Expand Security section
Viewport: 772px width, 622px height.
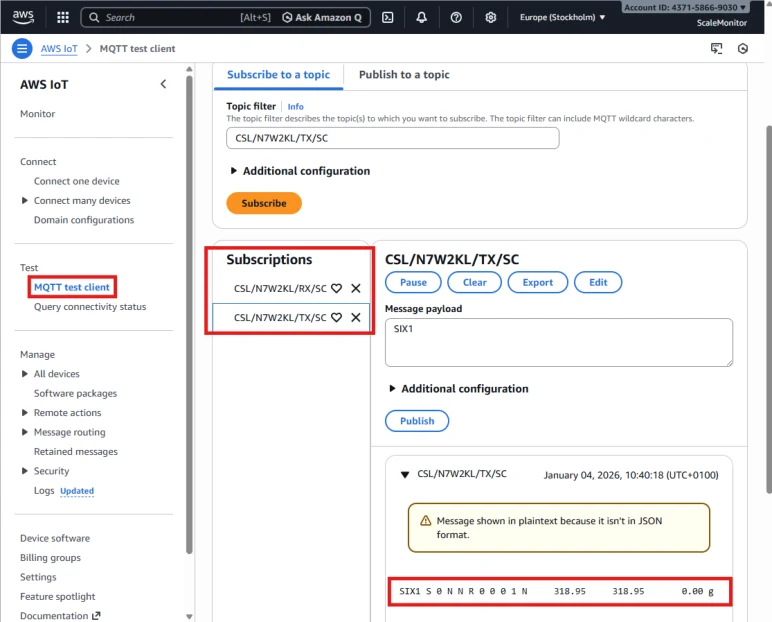24,471
